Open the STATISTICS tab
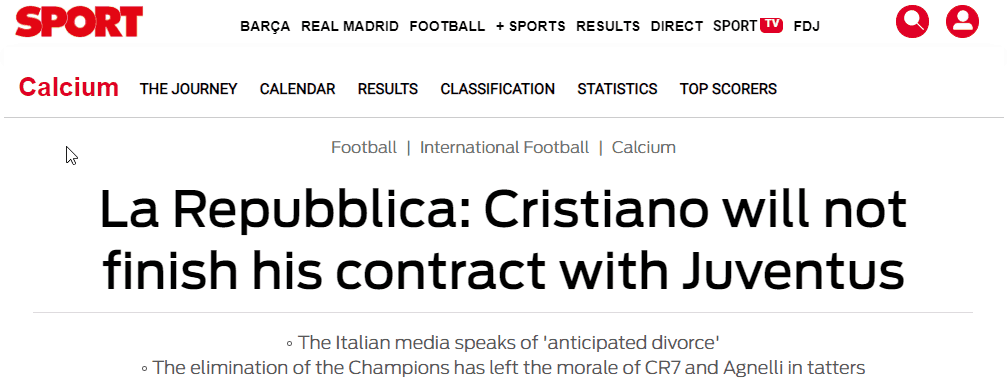The height and width of the screenshot is (383, 1007). pos(617,89)
